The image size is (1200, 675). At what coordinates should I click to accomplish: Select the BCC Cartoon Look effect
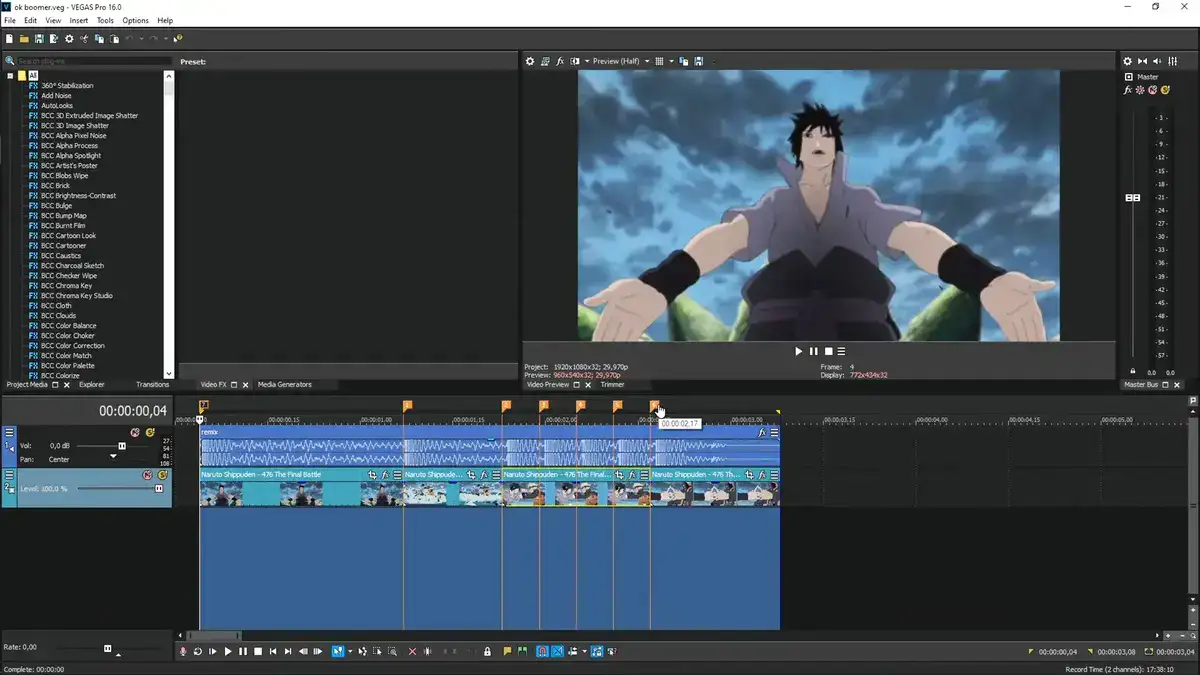(69, 236)
